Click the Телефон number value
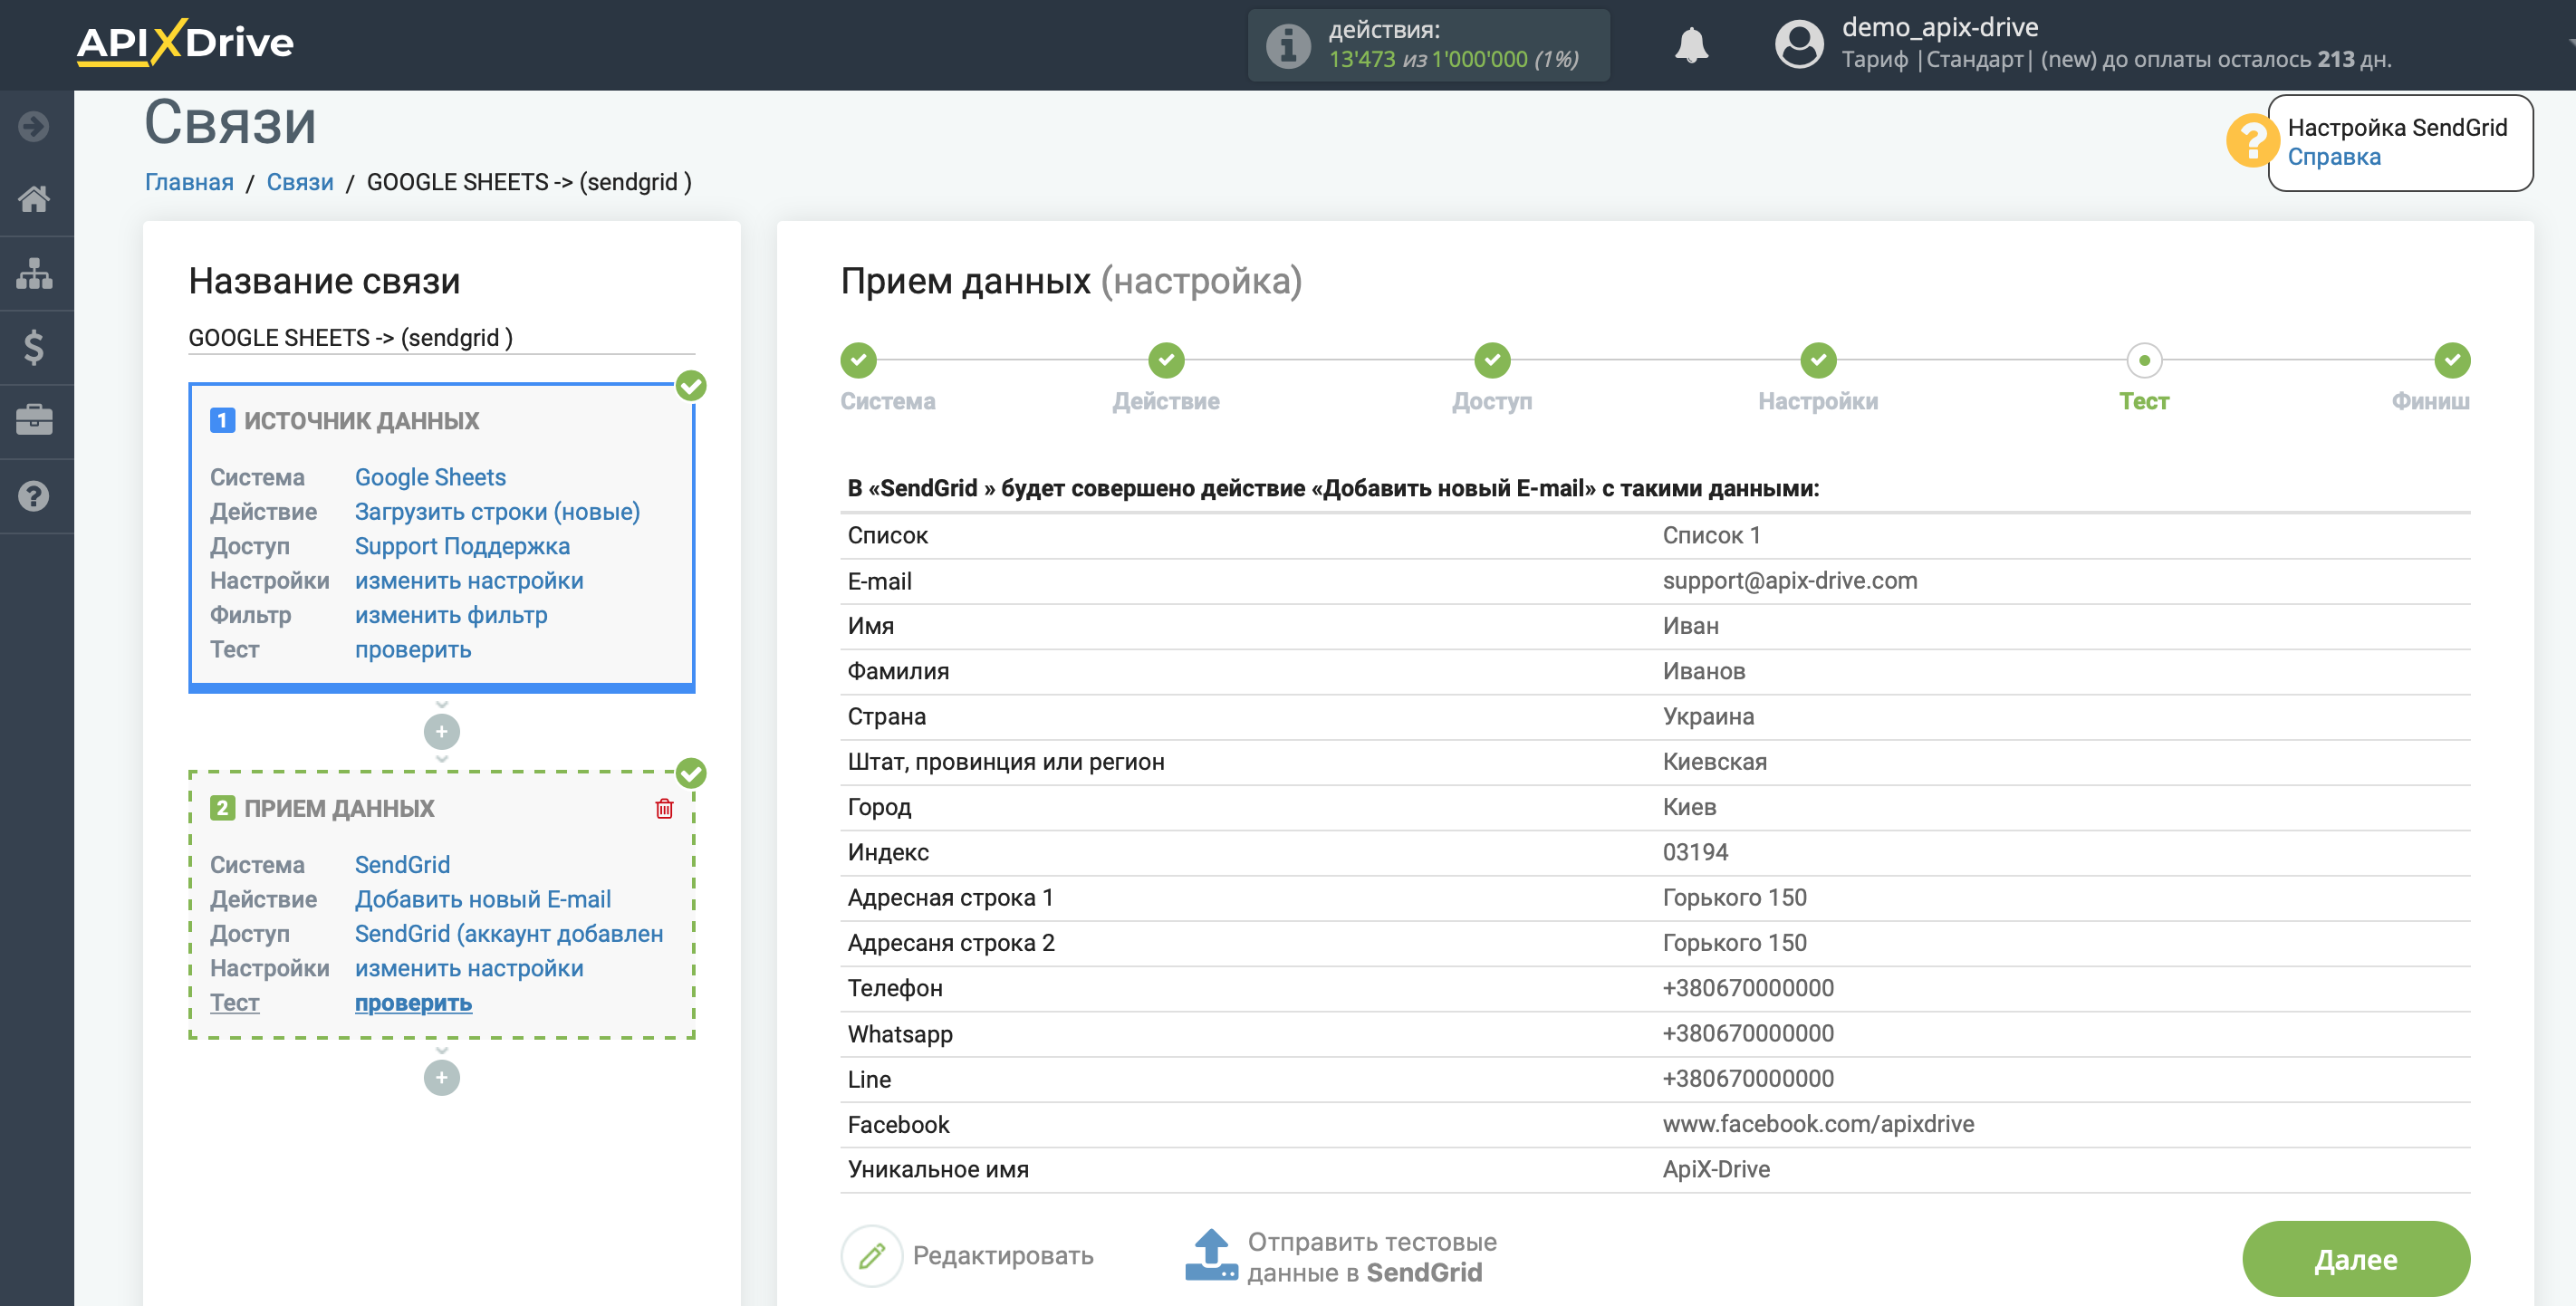The width and height of the screenshot is (2576, 1306). tap(1748, 988)
